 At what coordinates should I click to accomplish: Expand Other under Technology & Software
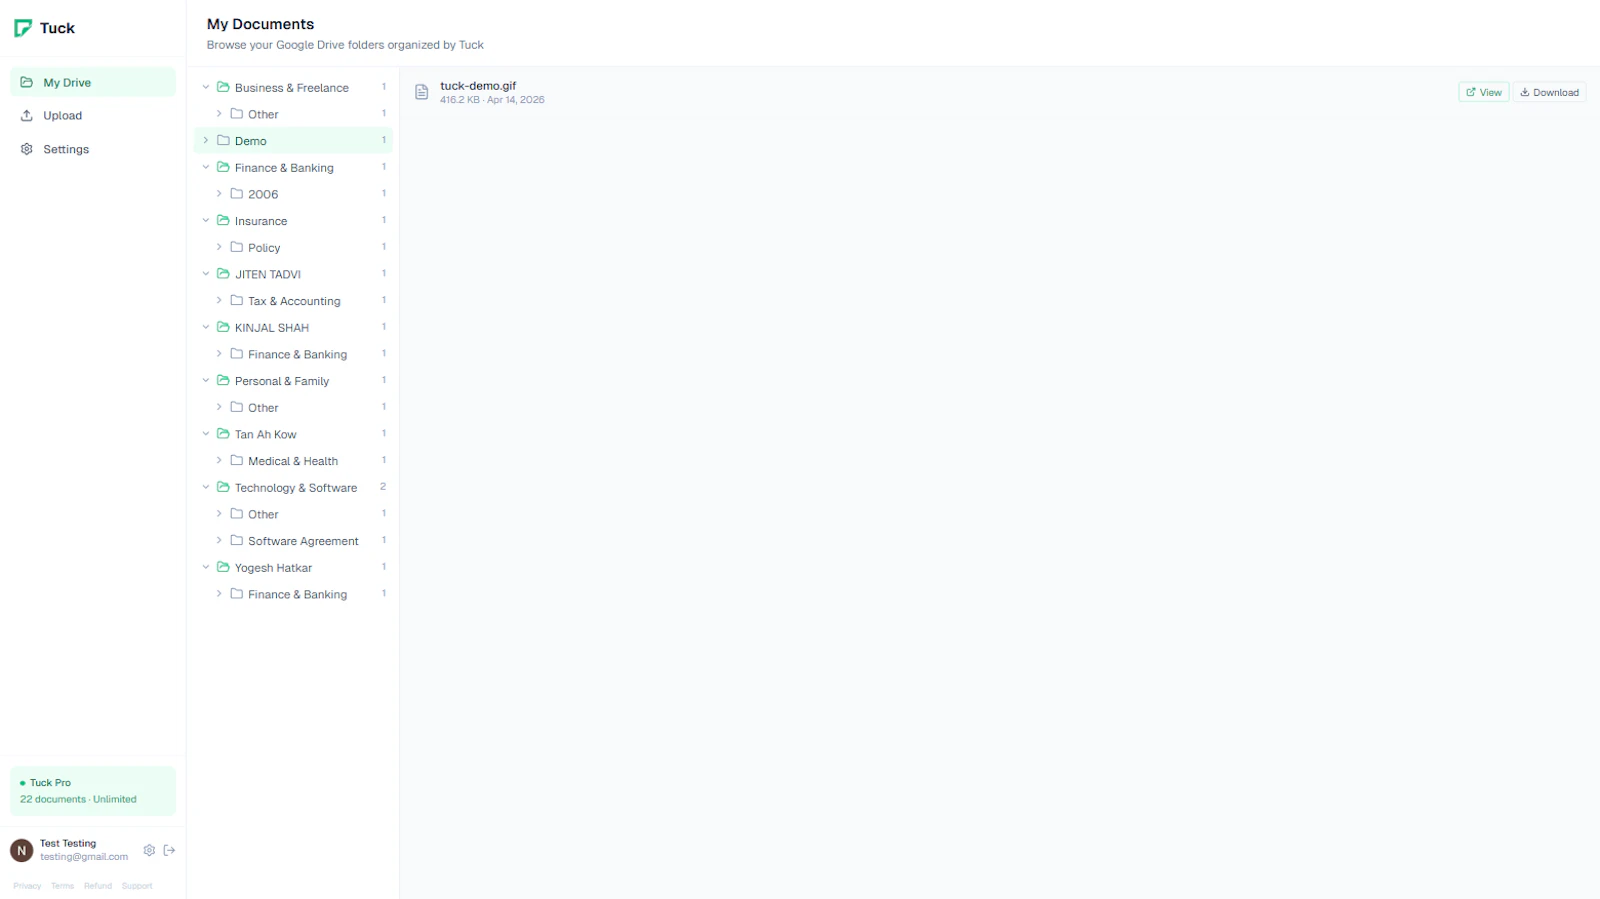(219, 514)
